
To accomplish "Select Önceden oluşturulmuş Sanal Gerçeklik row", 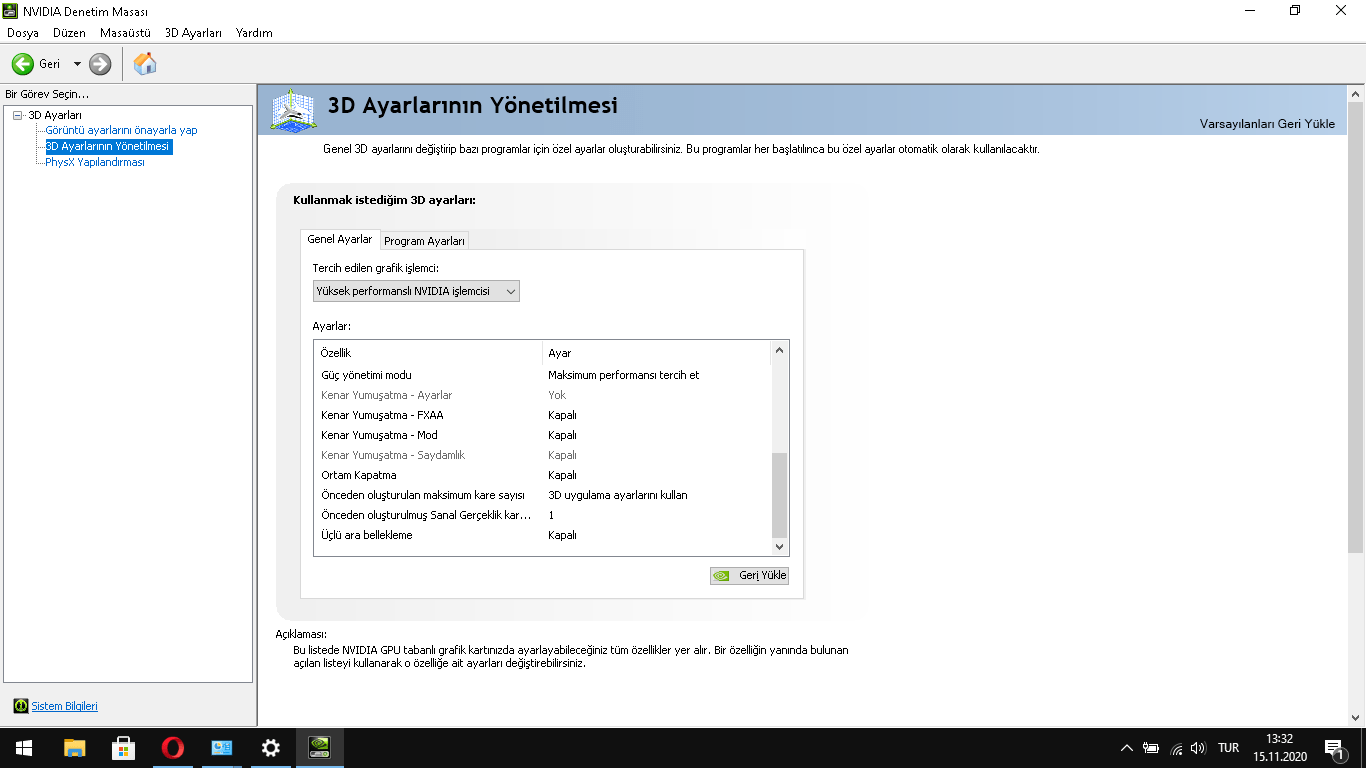I will [x=543, y=515].
